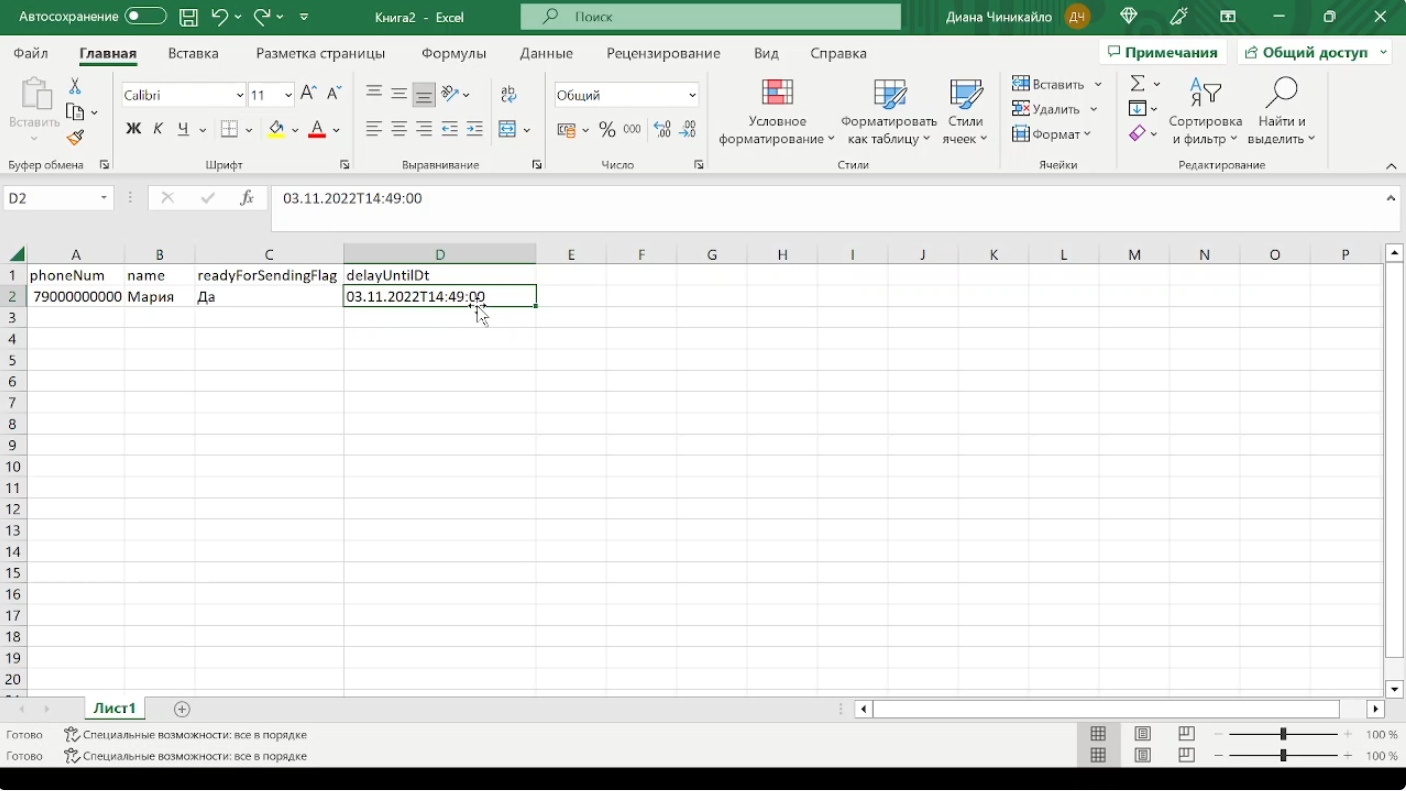
Task: Click the Format Painter brush icon
Action: pos(75,137)
